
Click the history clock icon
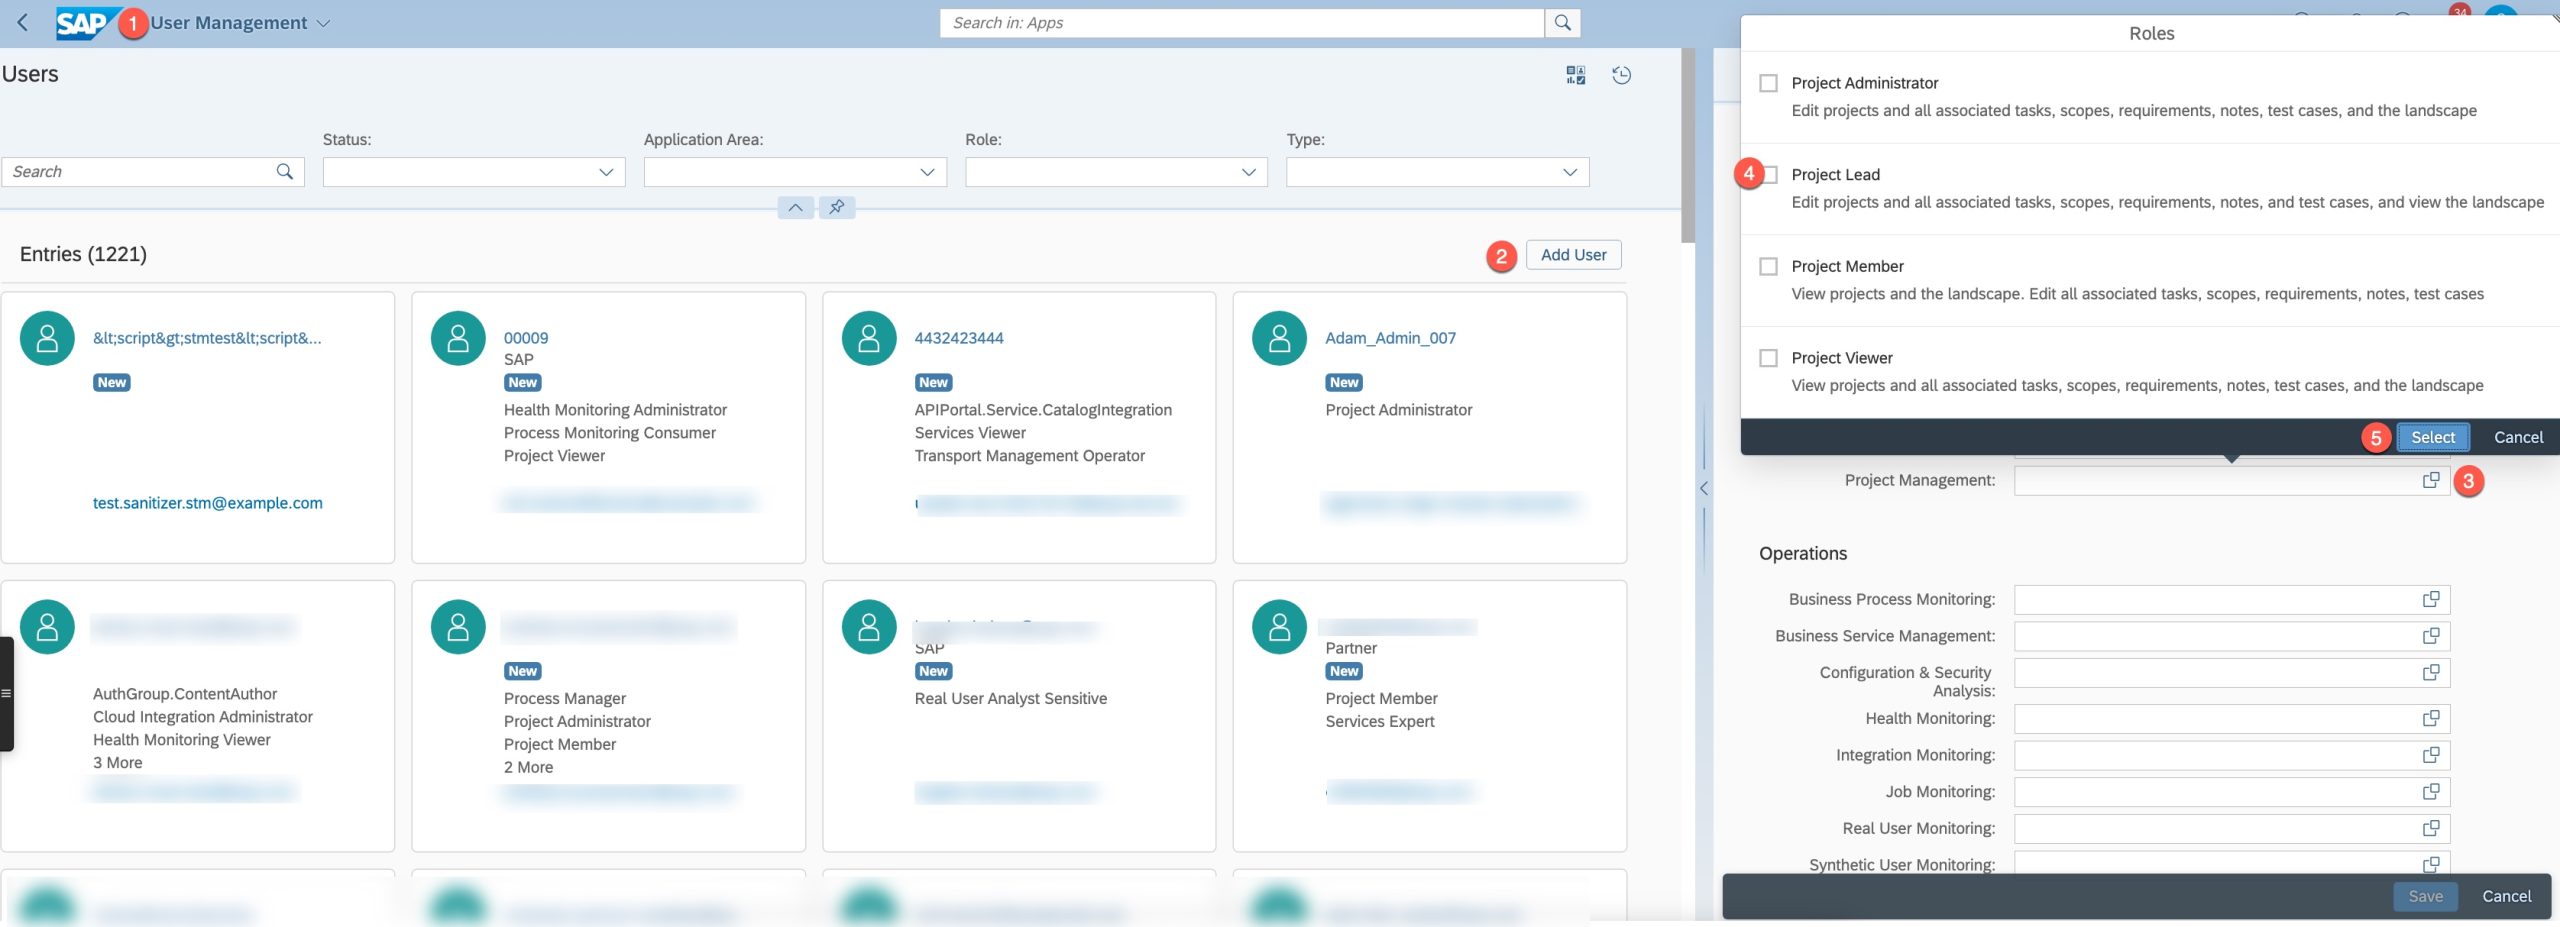[x=1621, y=75]
